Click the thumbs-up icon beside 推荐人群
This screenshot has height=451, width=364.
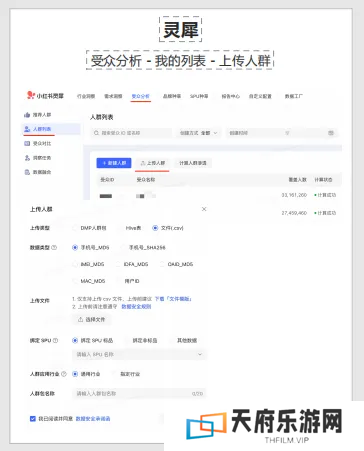coord(27,115)
